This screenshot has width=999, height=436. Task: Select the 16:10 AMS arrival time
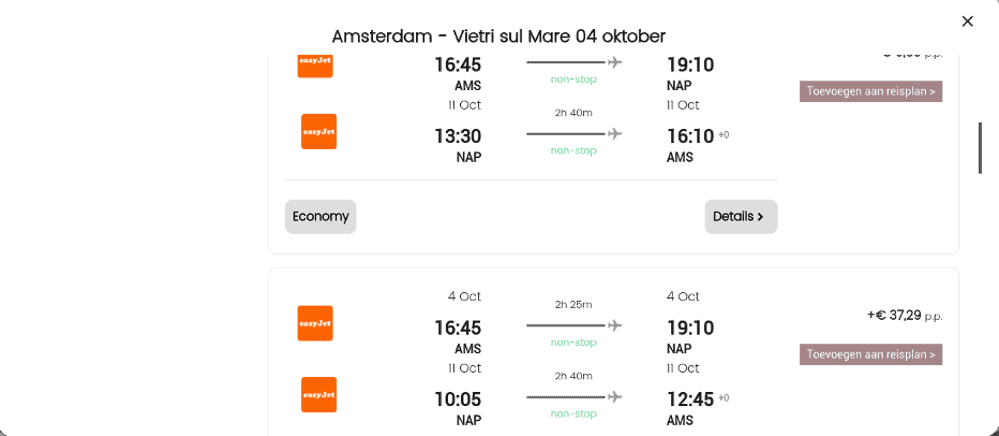coord(690,136)
